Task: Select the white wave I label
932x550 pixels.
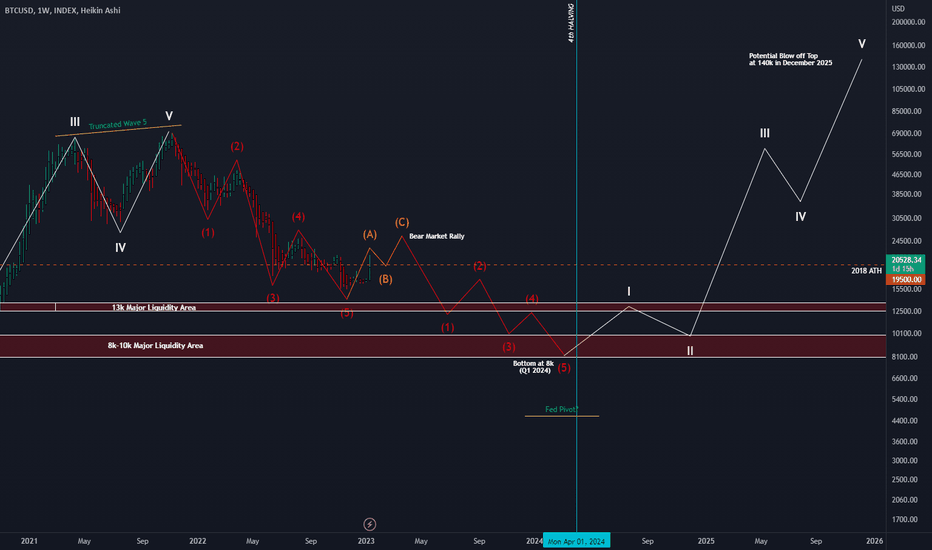Action: pos(629,291)
